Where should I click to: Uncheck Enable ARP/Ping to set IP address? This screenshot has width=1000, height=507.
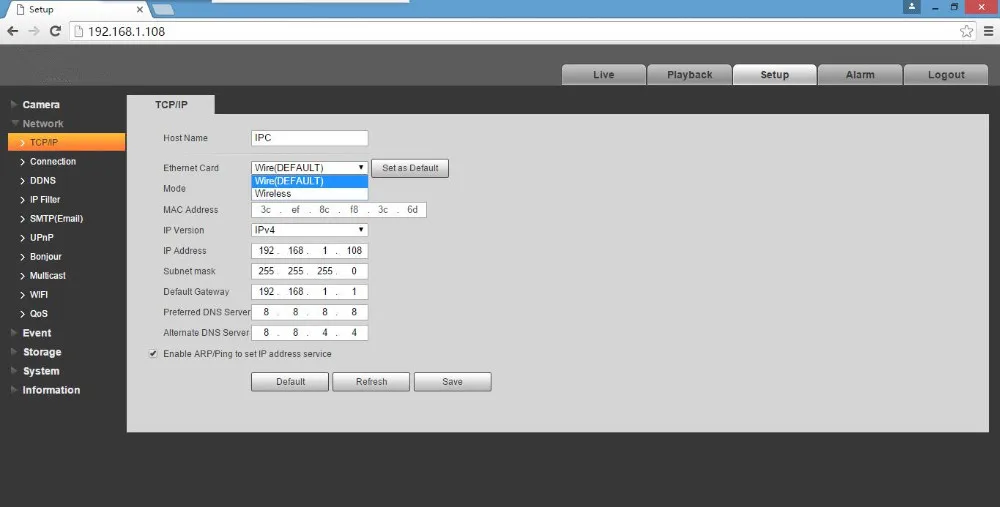(153, 353)
